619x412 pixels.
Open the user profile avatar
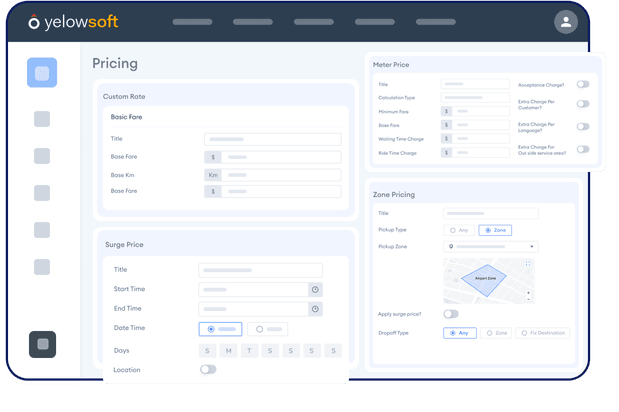(566, 22)
